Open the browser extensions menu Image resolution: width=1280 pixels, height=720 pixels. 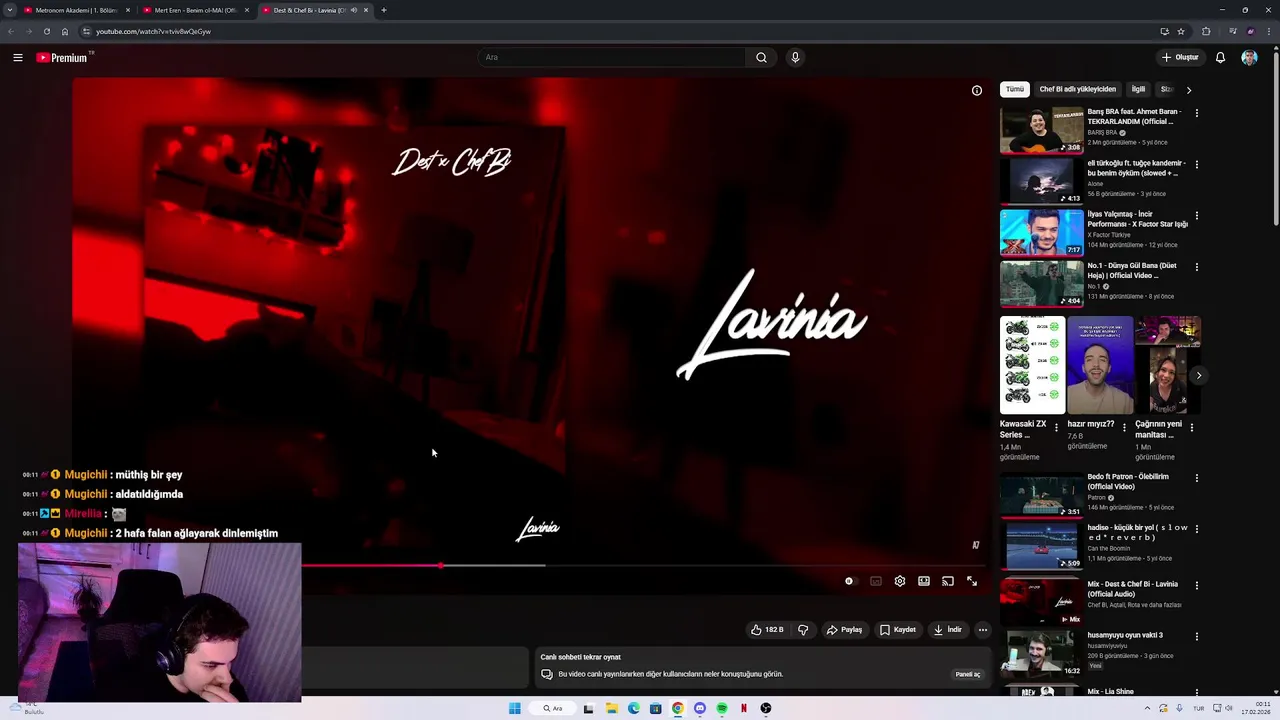click(1206, 31)
